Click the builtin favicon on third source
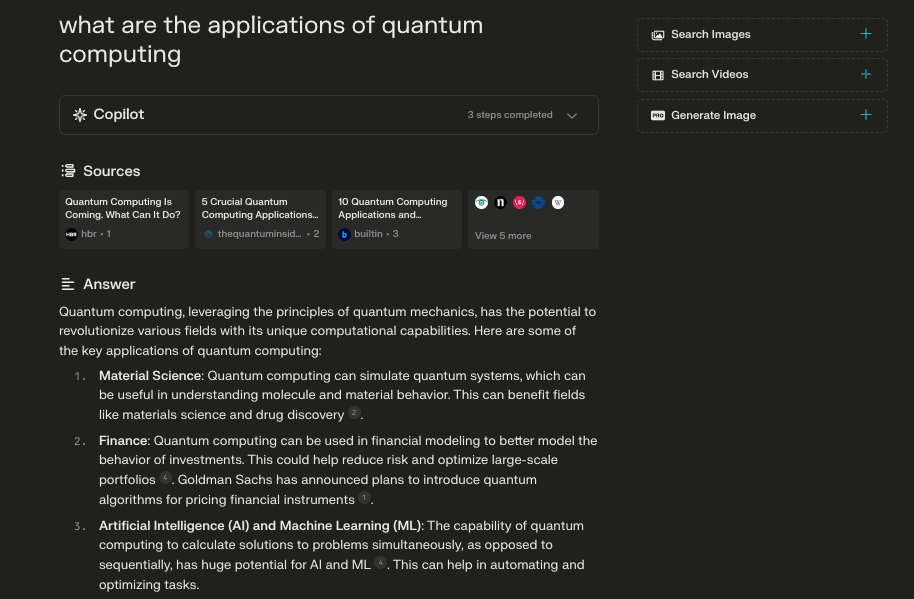This screenshot has height=599, width=914. click(x=344, y=234)
